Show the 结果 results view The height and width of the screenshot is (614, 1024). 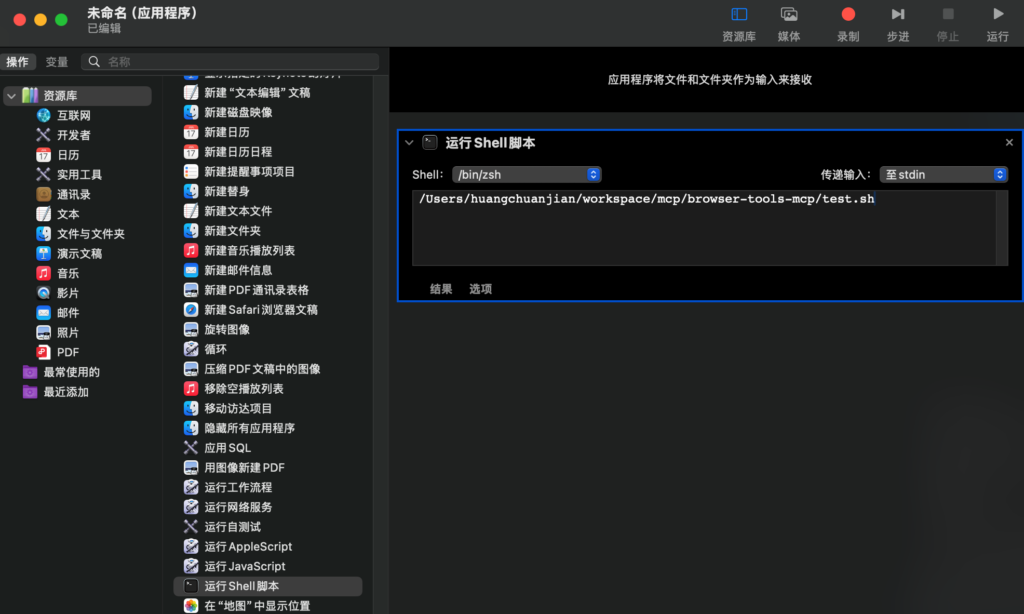(441, 289)
